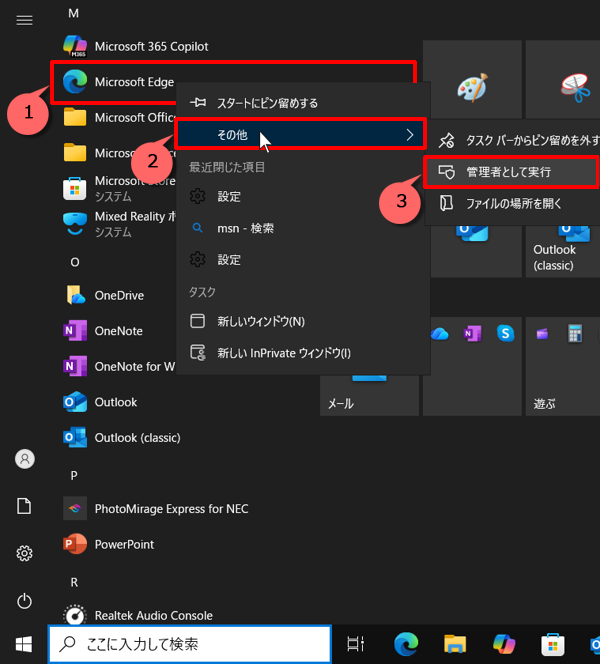
Task: Select ファイルの場所を開く option
Action: tap(513, 203)
